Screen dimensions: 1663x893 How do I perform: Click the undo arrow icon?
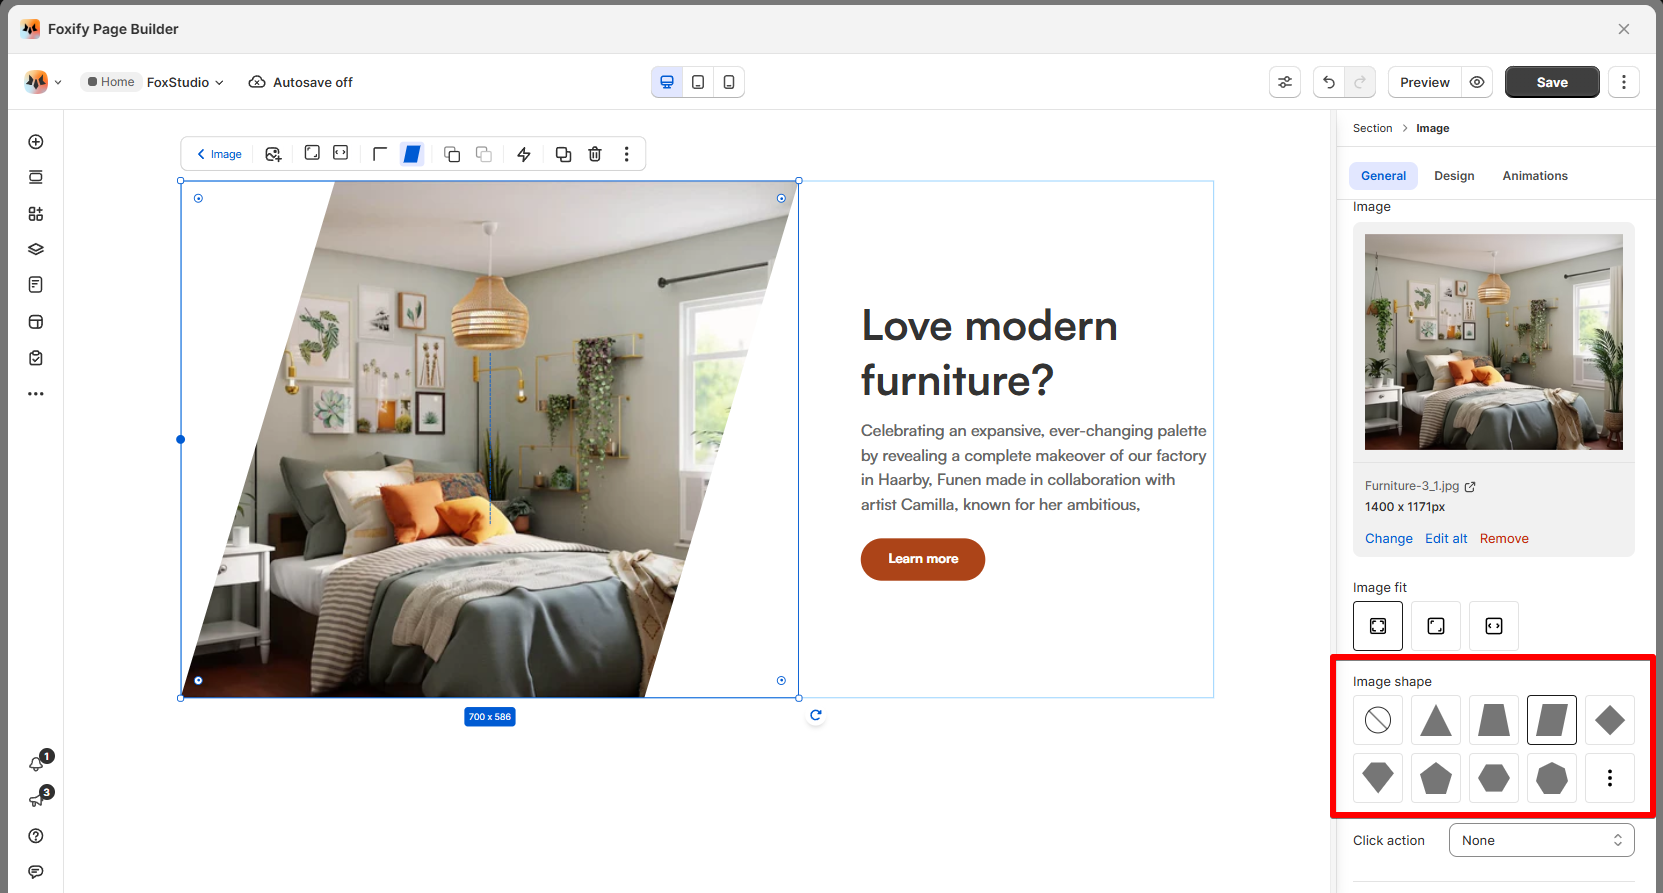(1329, 82)
